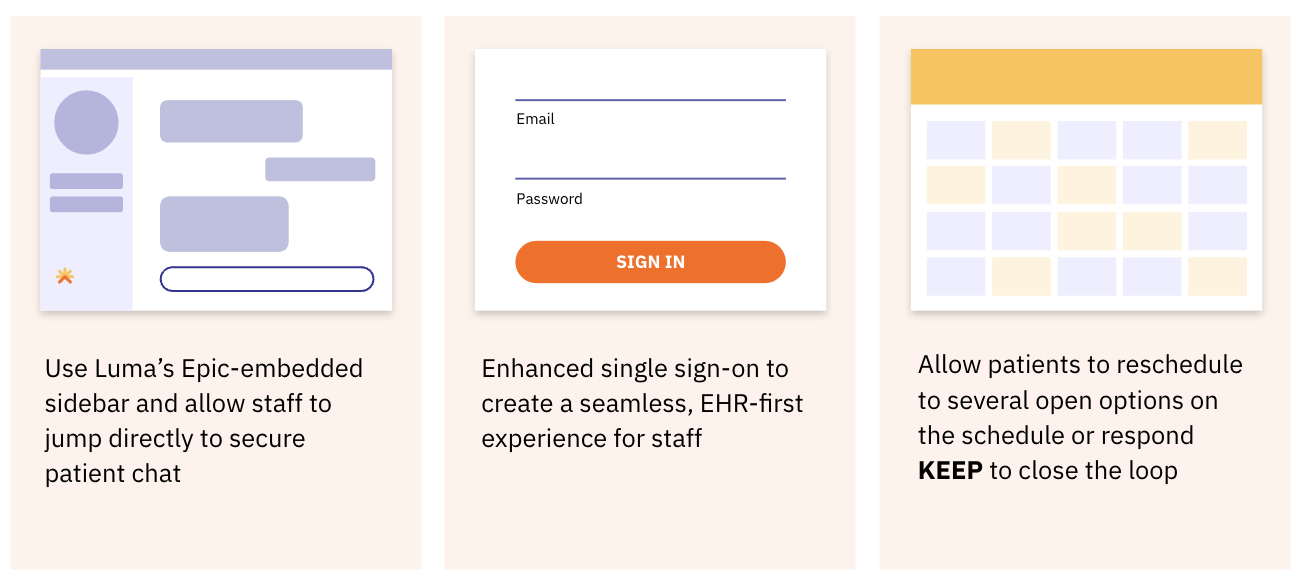1302x580 pixels.
Task: Click the Epic-embedded sidebar description text
Action: [204, 421]
